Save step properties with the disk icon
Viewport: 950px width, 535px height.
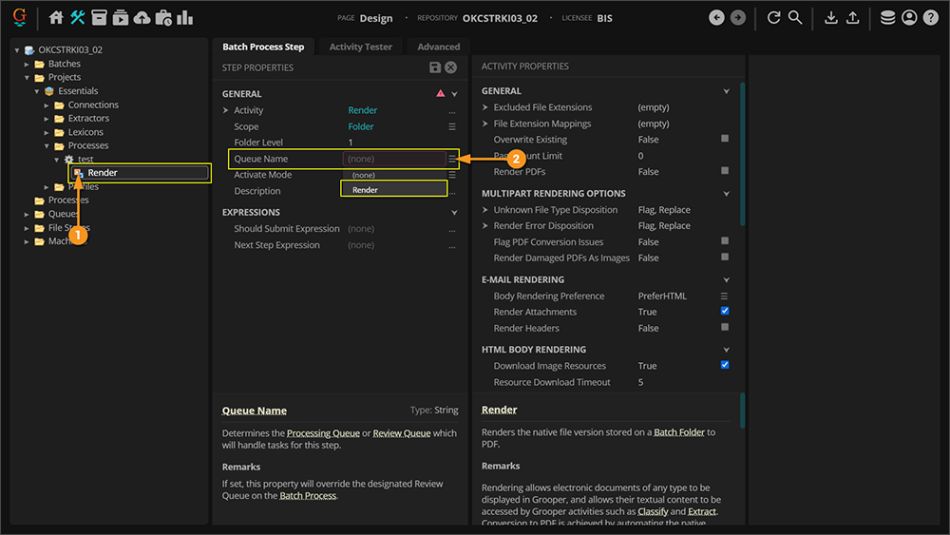(435, 67)
